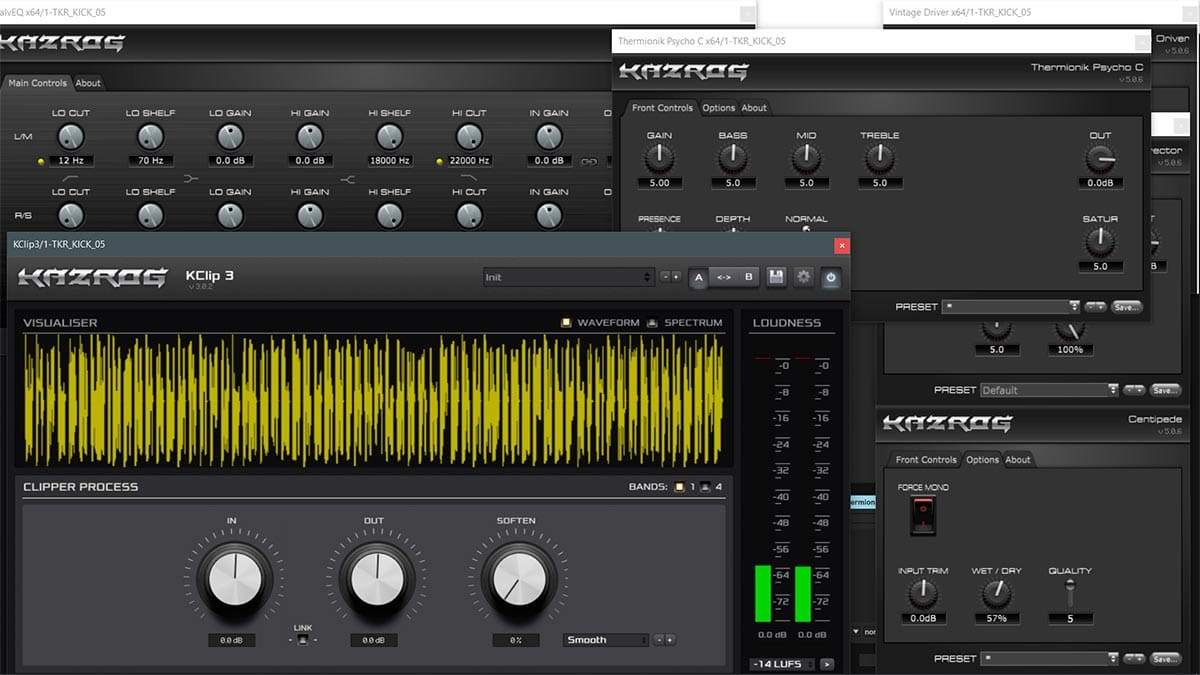Select the A state in KClip 3

(x=699, y=277)
